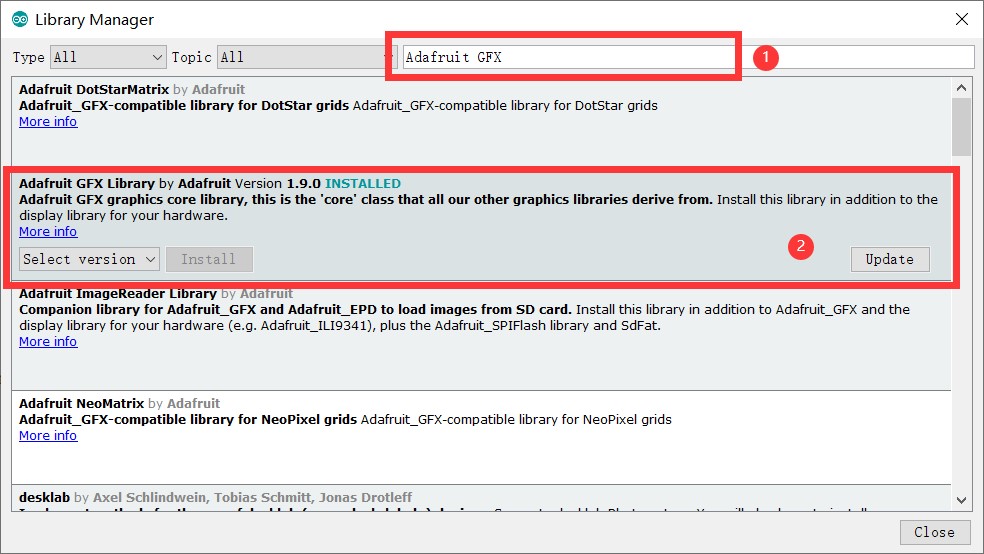Click the Install button for Adafruit GFX Library
Image resolution: width=984 pixels, height=554 pixels.
(x=209, y=259)
